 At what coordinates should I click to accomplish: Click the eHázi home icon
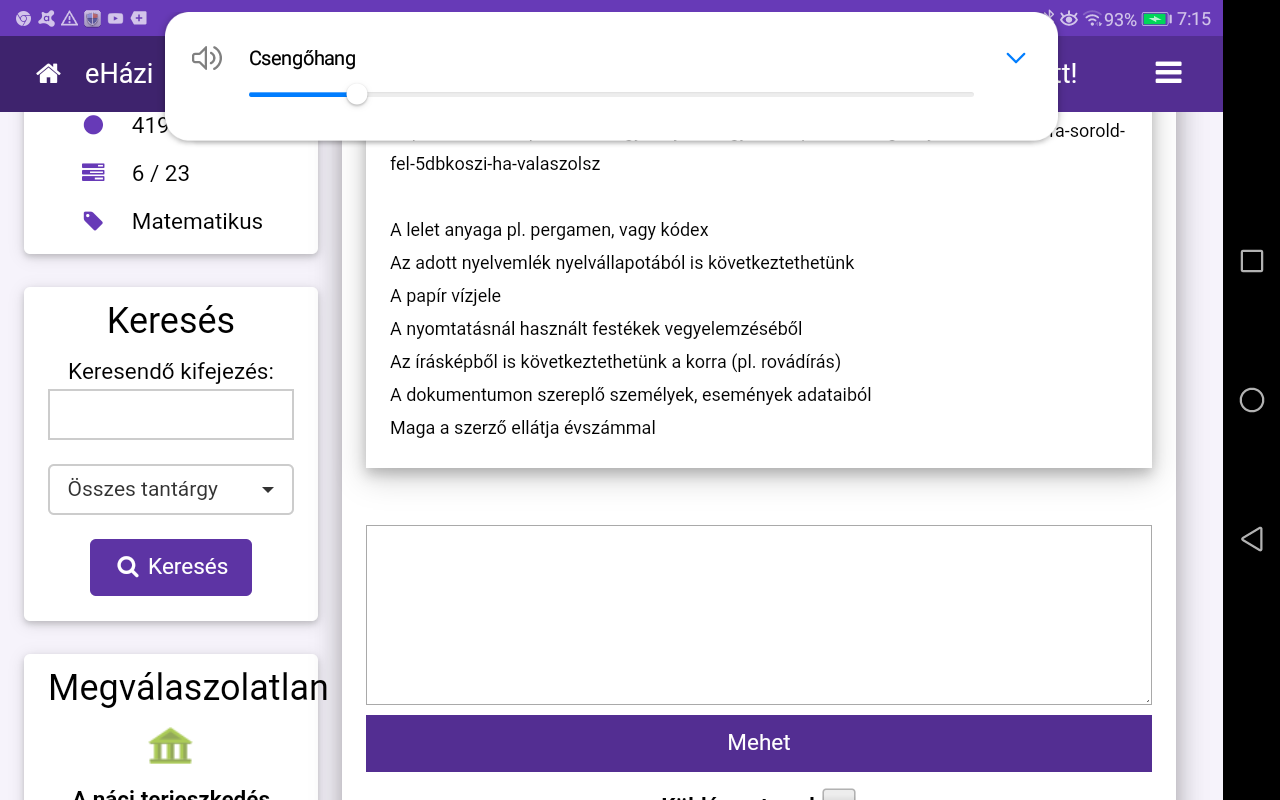pos(48,73)
